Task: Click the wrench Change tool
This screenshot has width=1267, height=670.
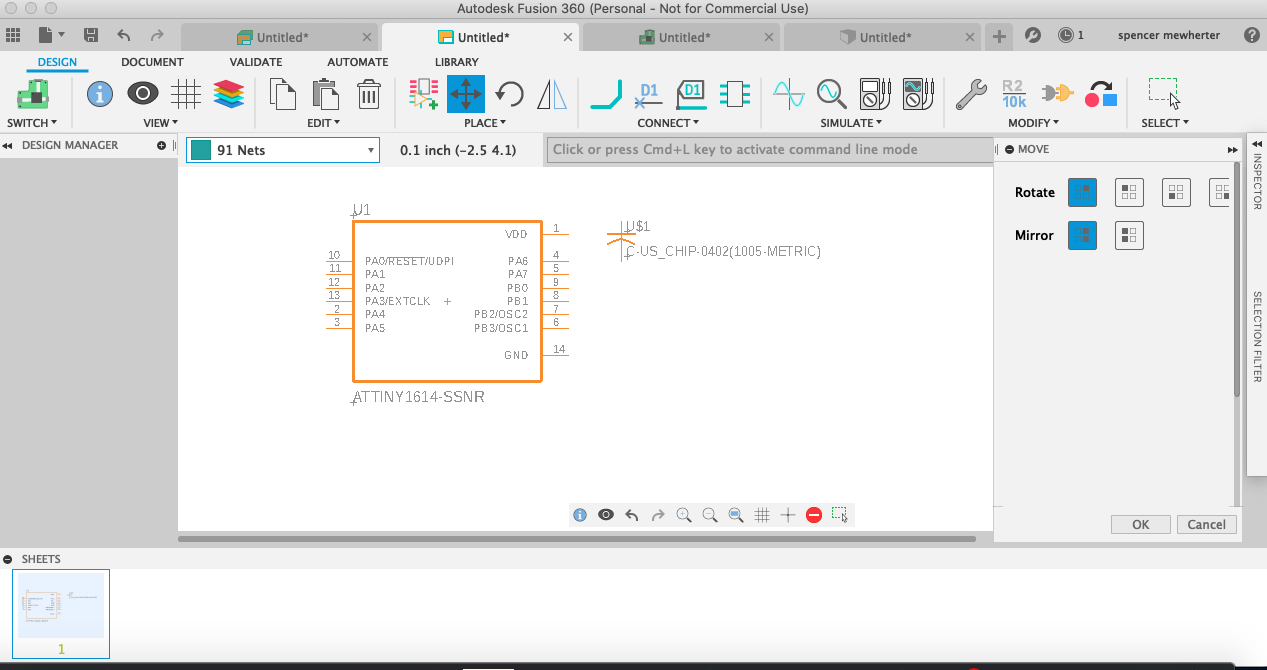Action: coord(971,95)
